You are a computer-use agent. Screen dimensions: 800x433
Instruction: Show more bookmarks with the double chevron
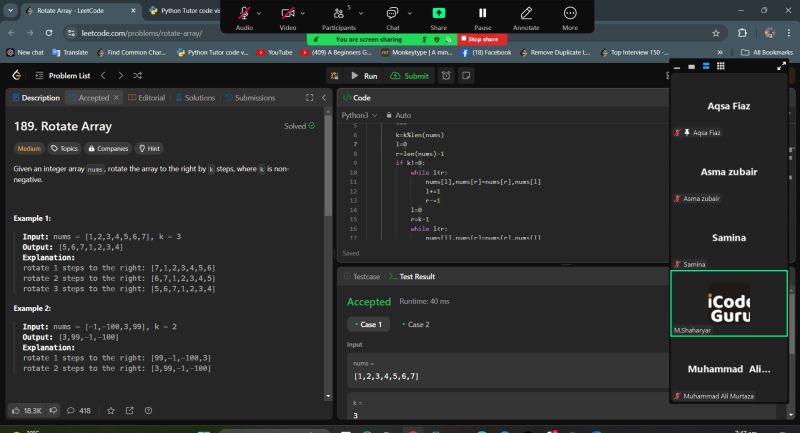719,52
